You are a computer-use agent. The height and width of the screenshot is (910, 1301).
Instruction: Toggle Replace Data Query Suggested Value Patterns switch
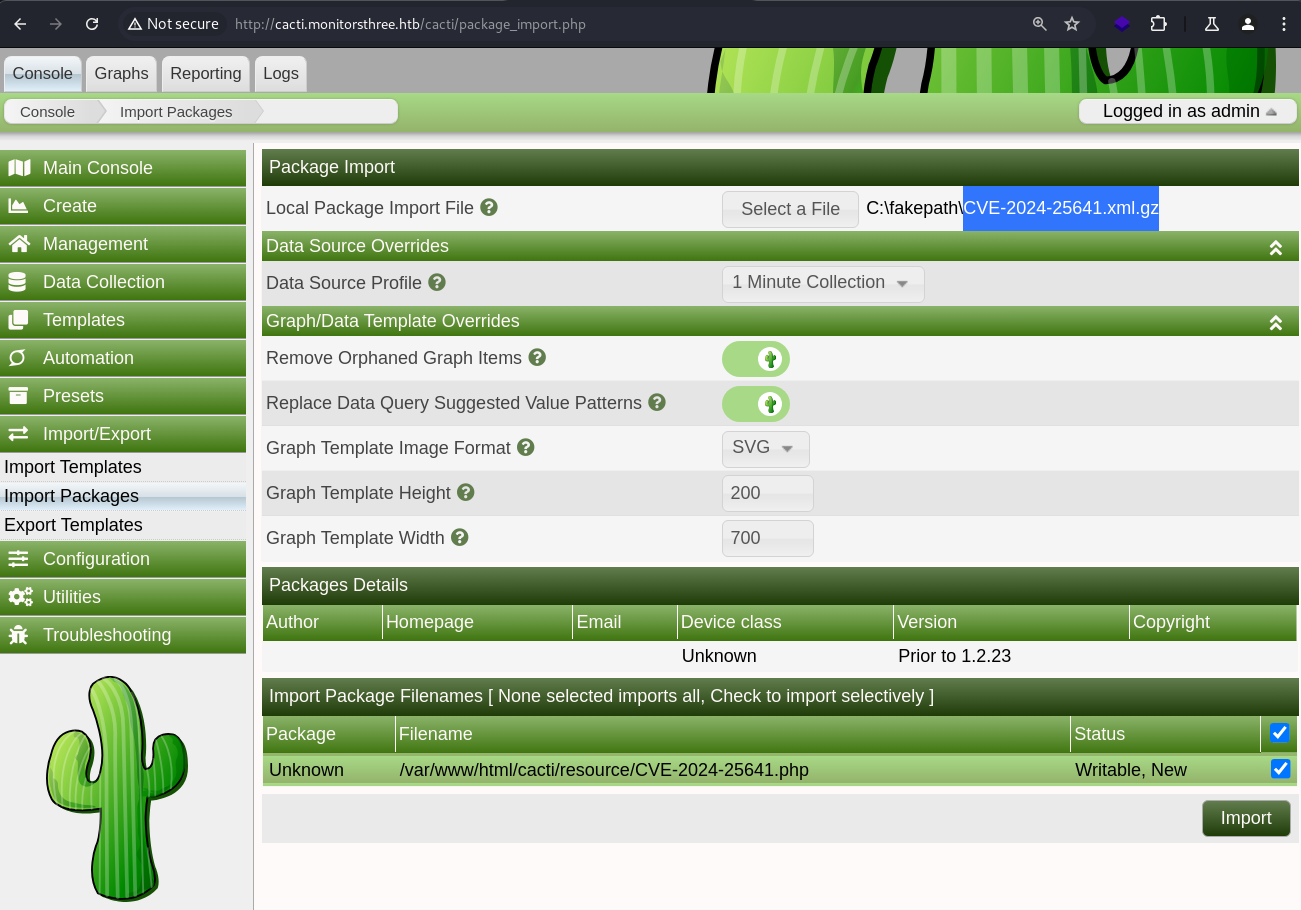point(756,404)
